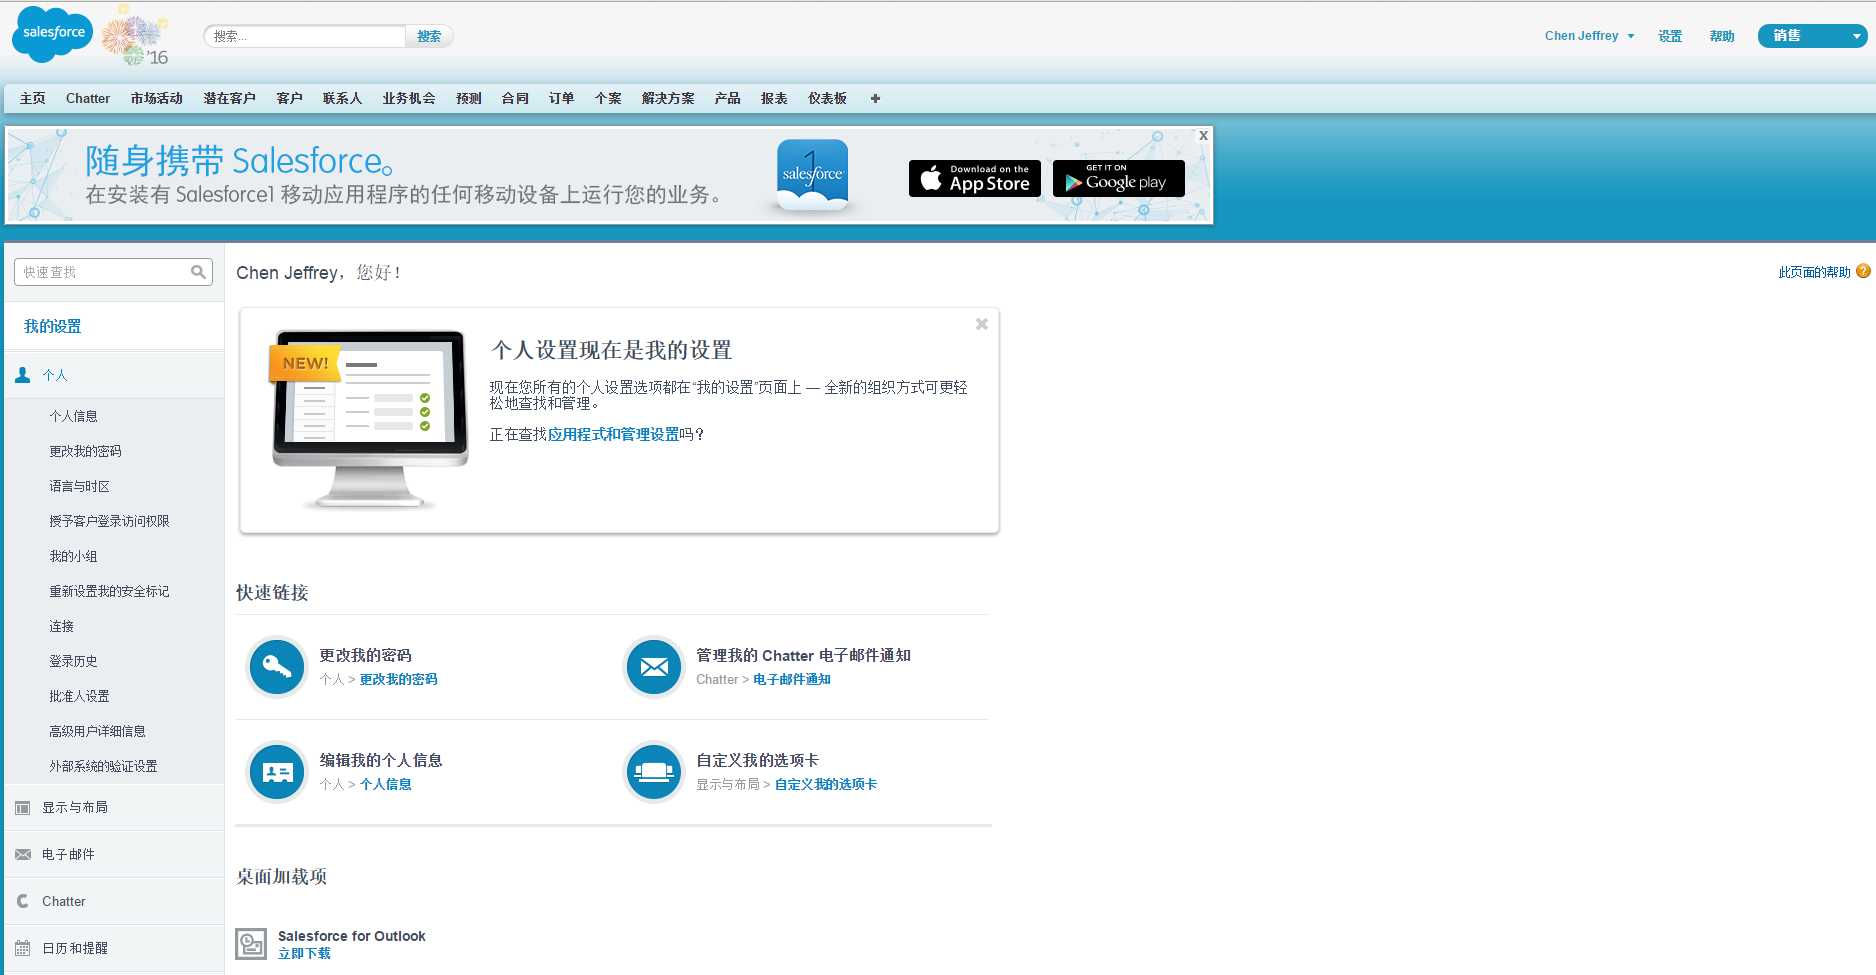This screenshot has height=975, width=1876.
Task: Click the Salesforce1 app icon in banner
Action: coord(813,174)
